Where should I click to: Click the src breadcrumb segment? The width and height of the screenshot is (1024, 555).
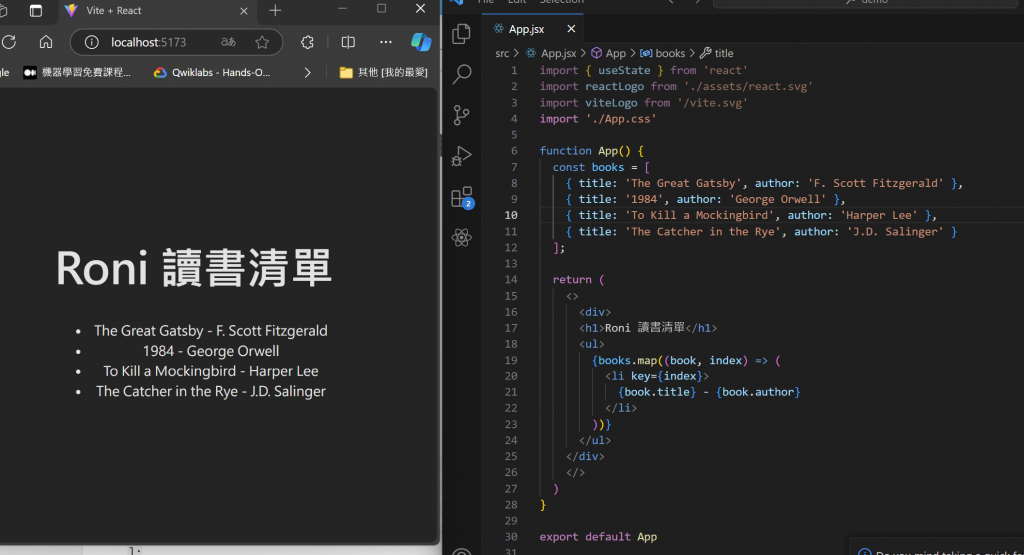click(x=502, y=54)
